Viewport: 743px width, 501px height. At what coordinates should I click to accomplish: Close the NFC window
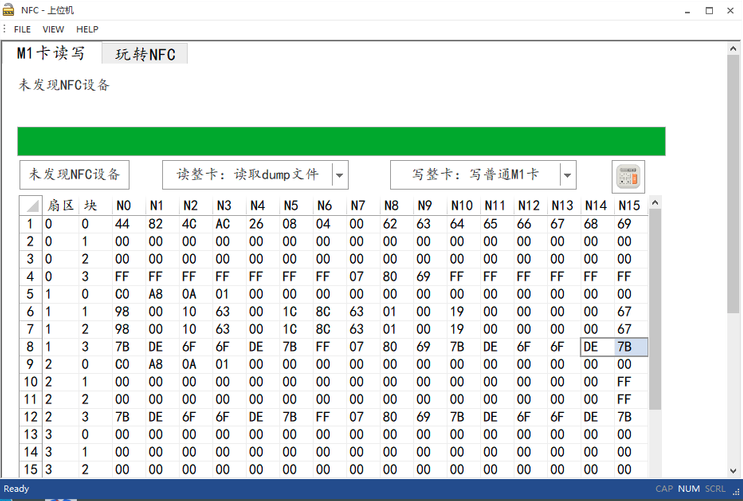pos(730,10)
